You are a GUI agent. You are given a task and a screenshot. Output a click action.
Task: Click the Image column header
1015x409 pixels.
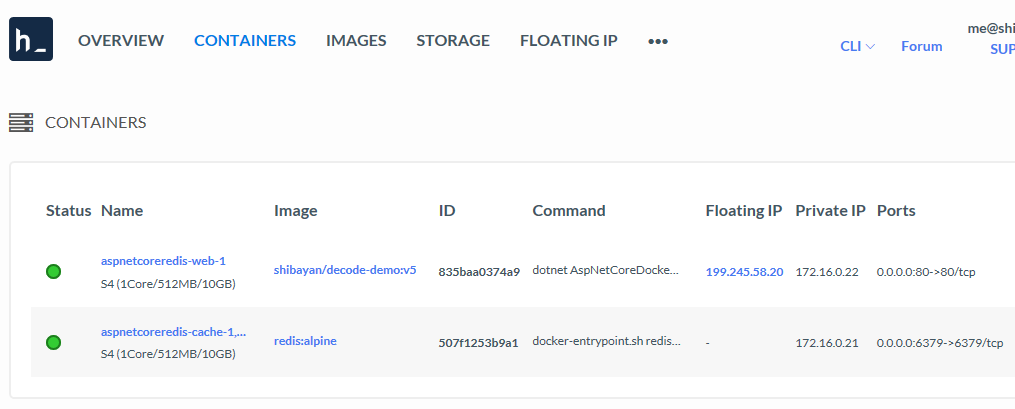tap(296, 211)
